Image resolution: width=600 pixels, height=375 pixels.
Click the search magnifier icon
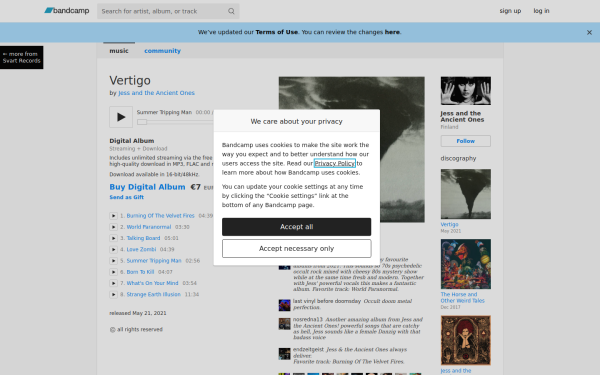[x=231, y=11]
